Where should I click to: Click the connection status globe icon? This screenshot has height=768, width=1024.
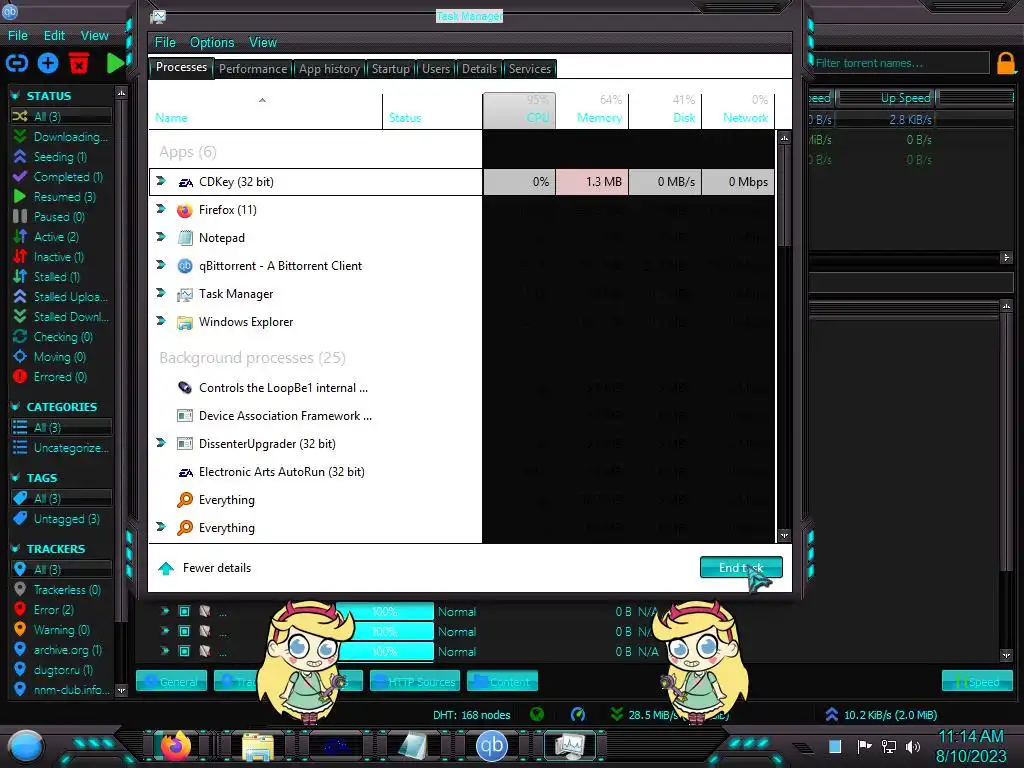click(537, 714)
